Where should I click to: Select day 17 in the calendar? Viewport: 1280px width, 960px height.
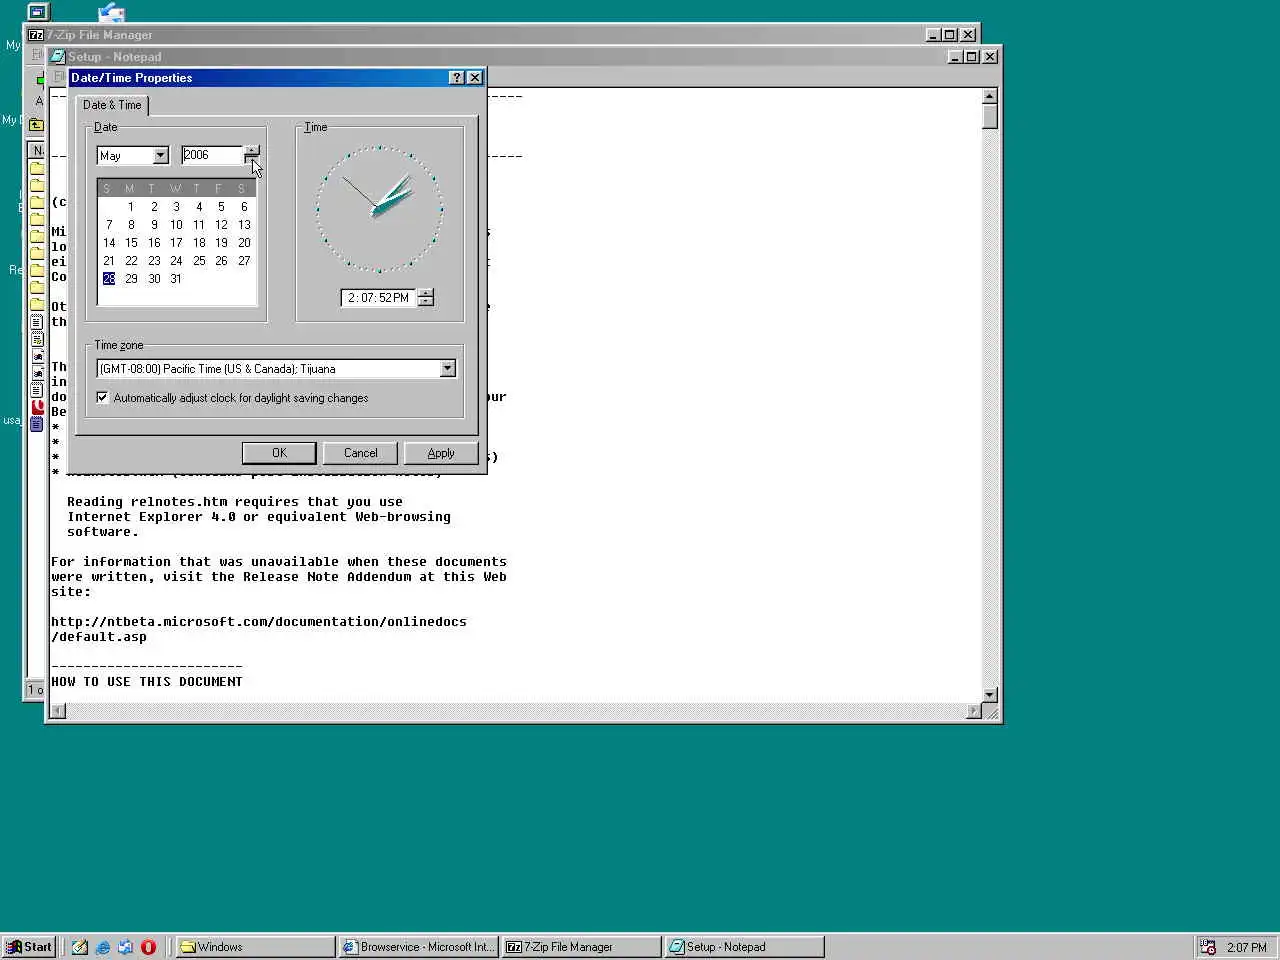click(176, 243)
